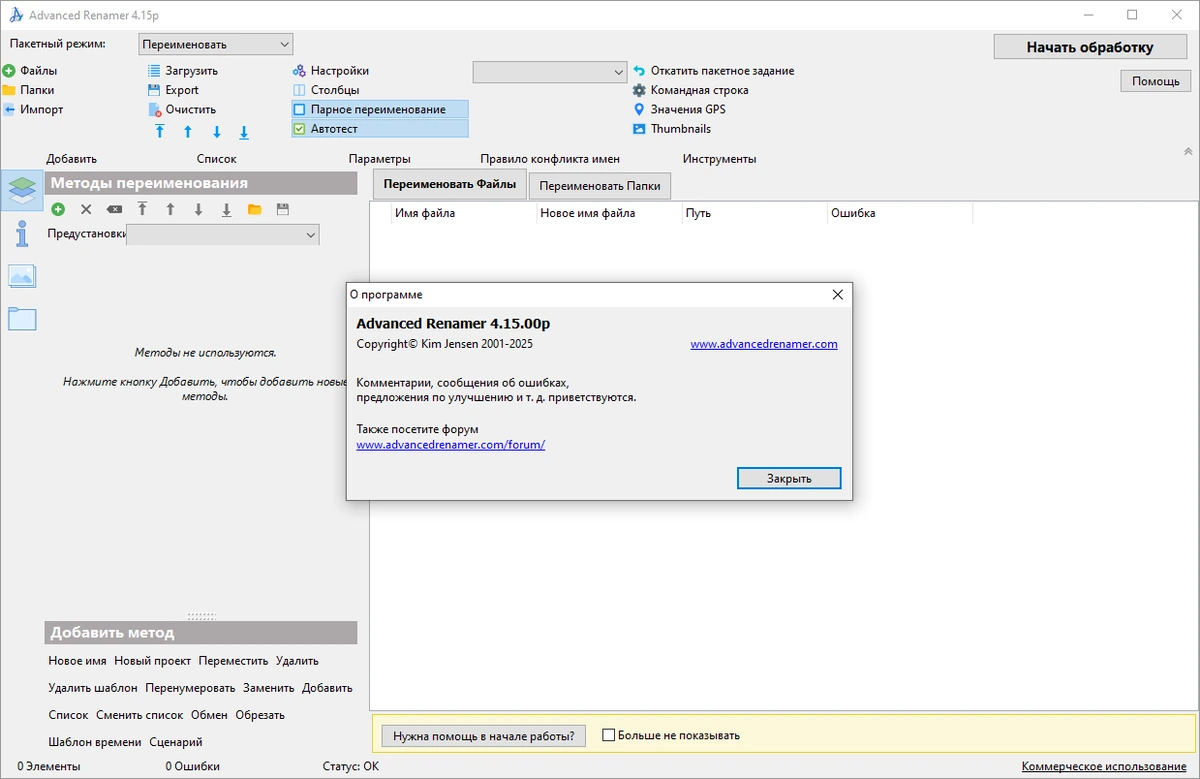
Task: Add the Заменить method
Action: click(268, 688)
